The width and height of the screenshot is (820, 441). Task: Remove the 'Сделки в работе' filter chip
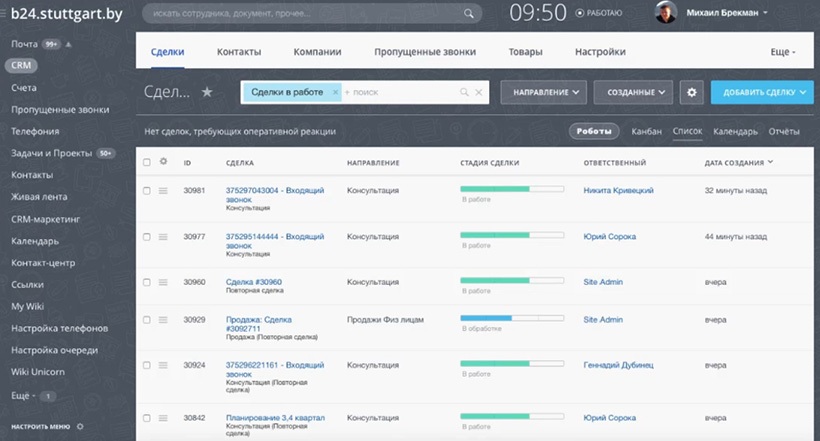(x=335, y=92)
